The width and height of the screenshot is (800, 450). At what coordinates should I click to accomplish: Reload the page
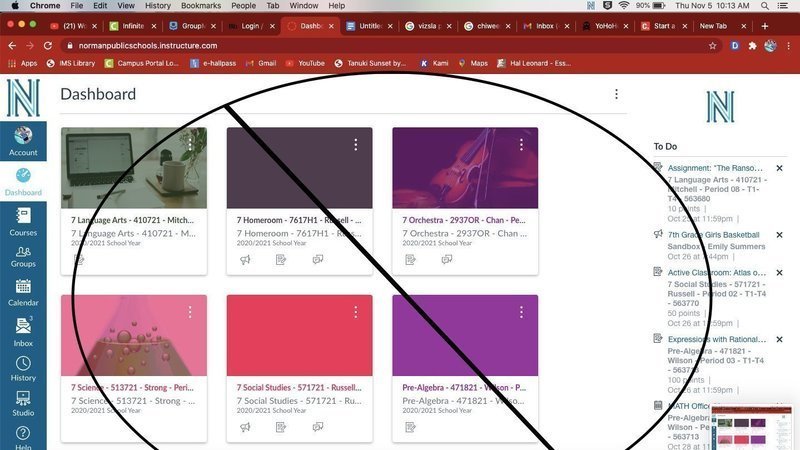pos(47,45)
